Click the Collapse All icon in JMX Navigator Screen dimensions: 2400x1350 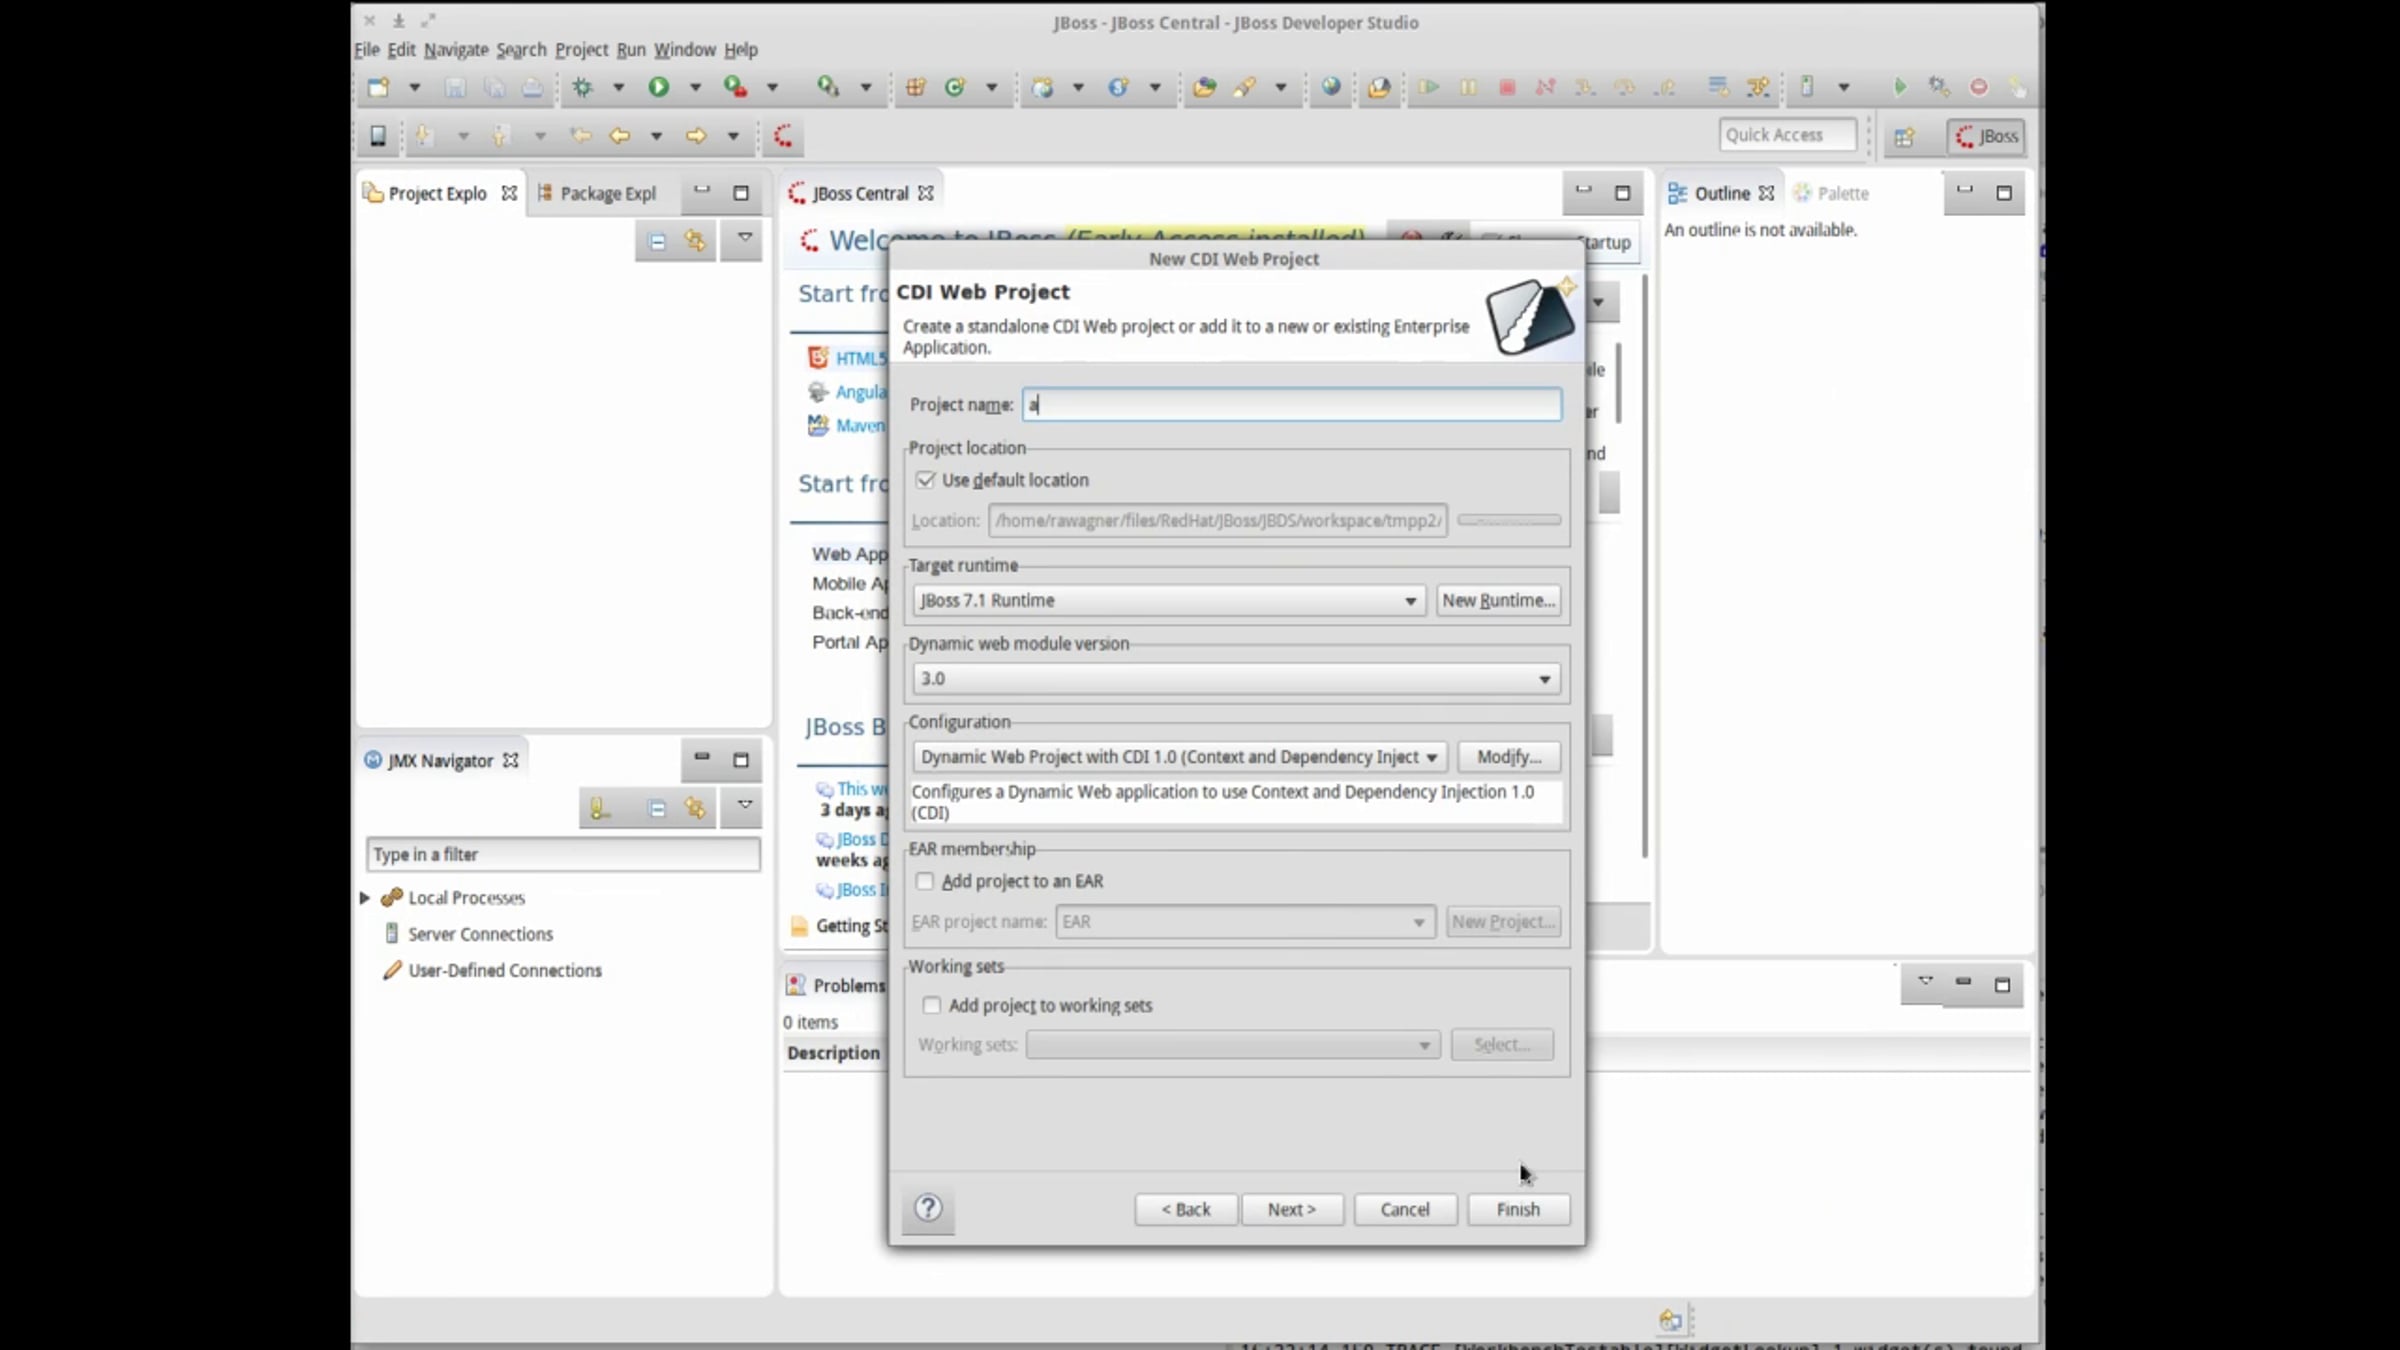point(657,808)
